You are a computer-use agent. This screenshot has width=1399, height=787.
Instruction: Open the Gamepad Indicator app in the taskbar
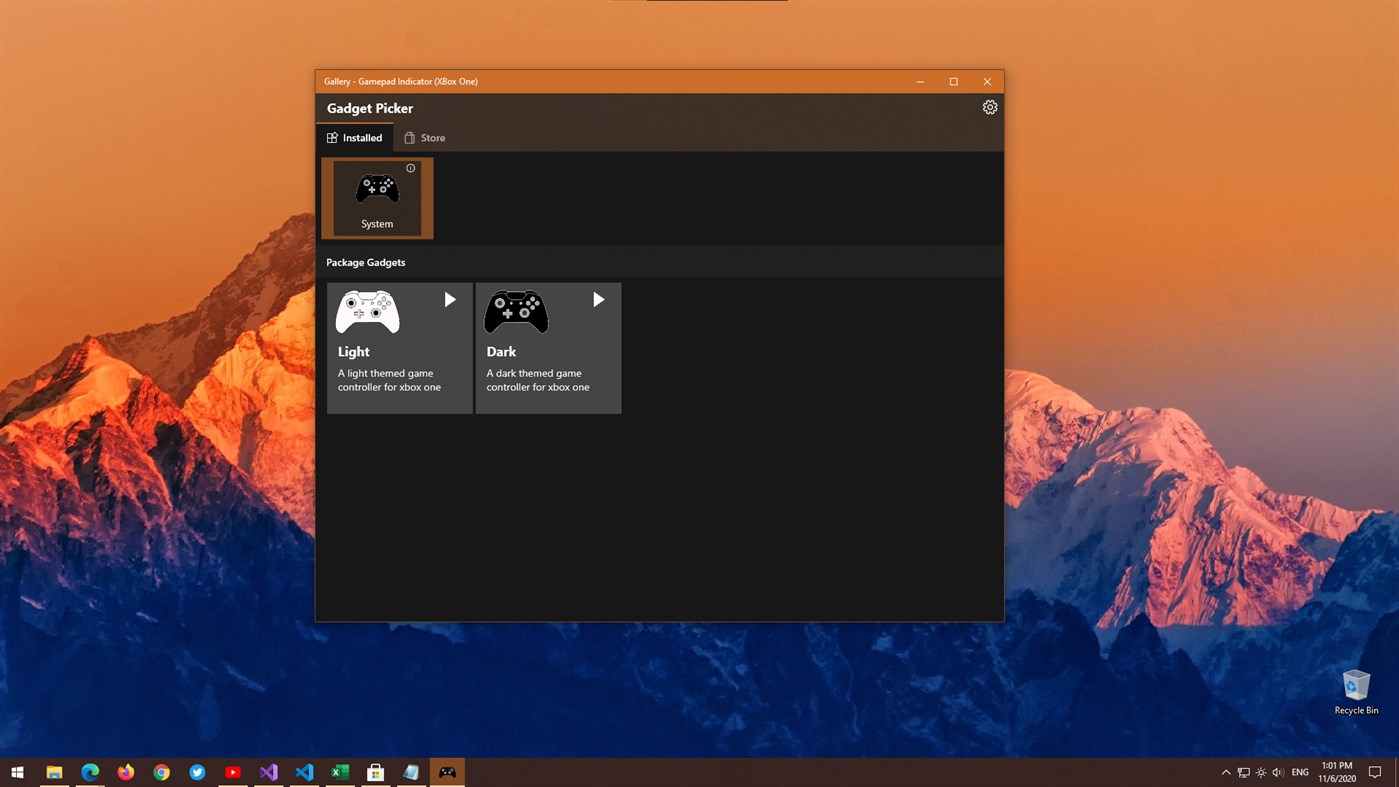tap(446, 771)
